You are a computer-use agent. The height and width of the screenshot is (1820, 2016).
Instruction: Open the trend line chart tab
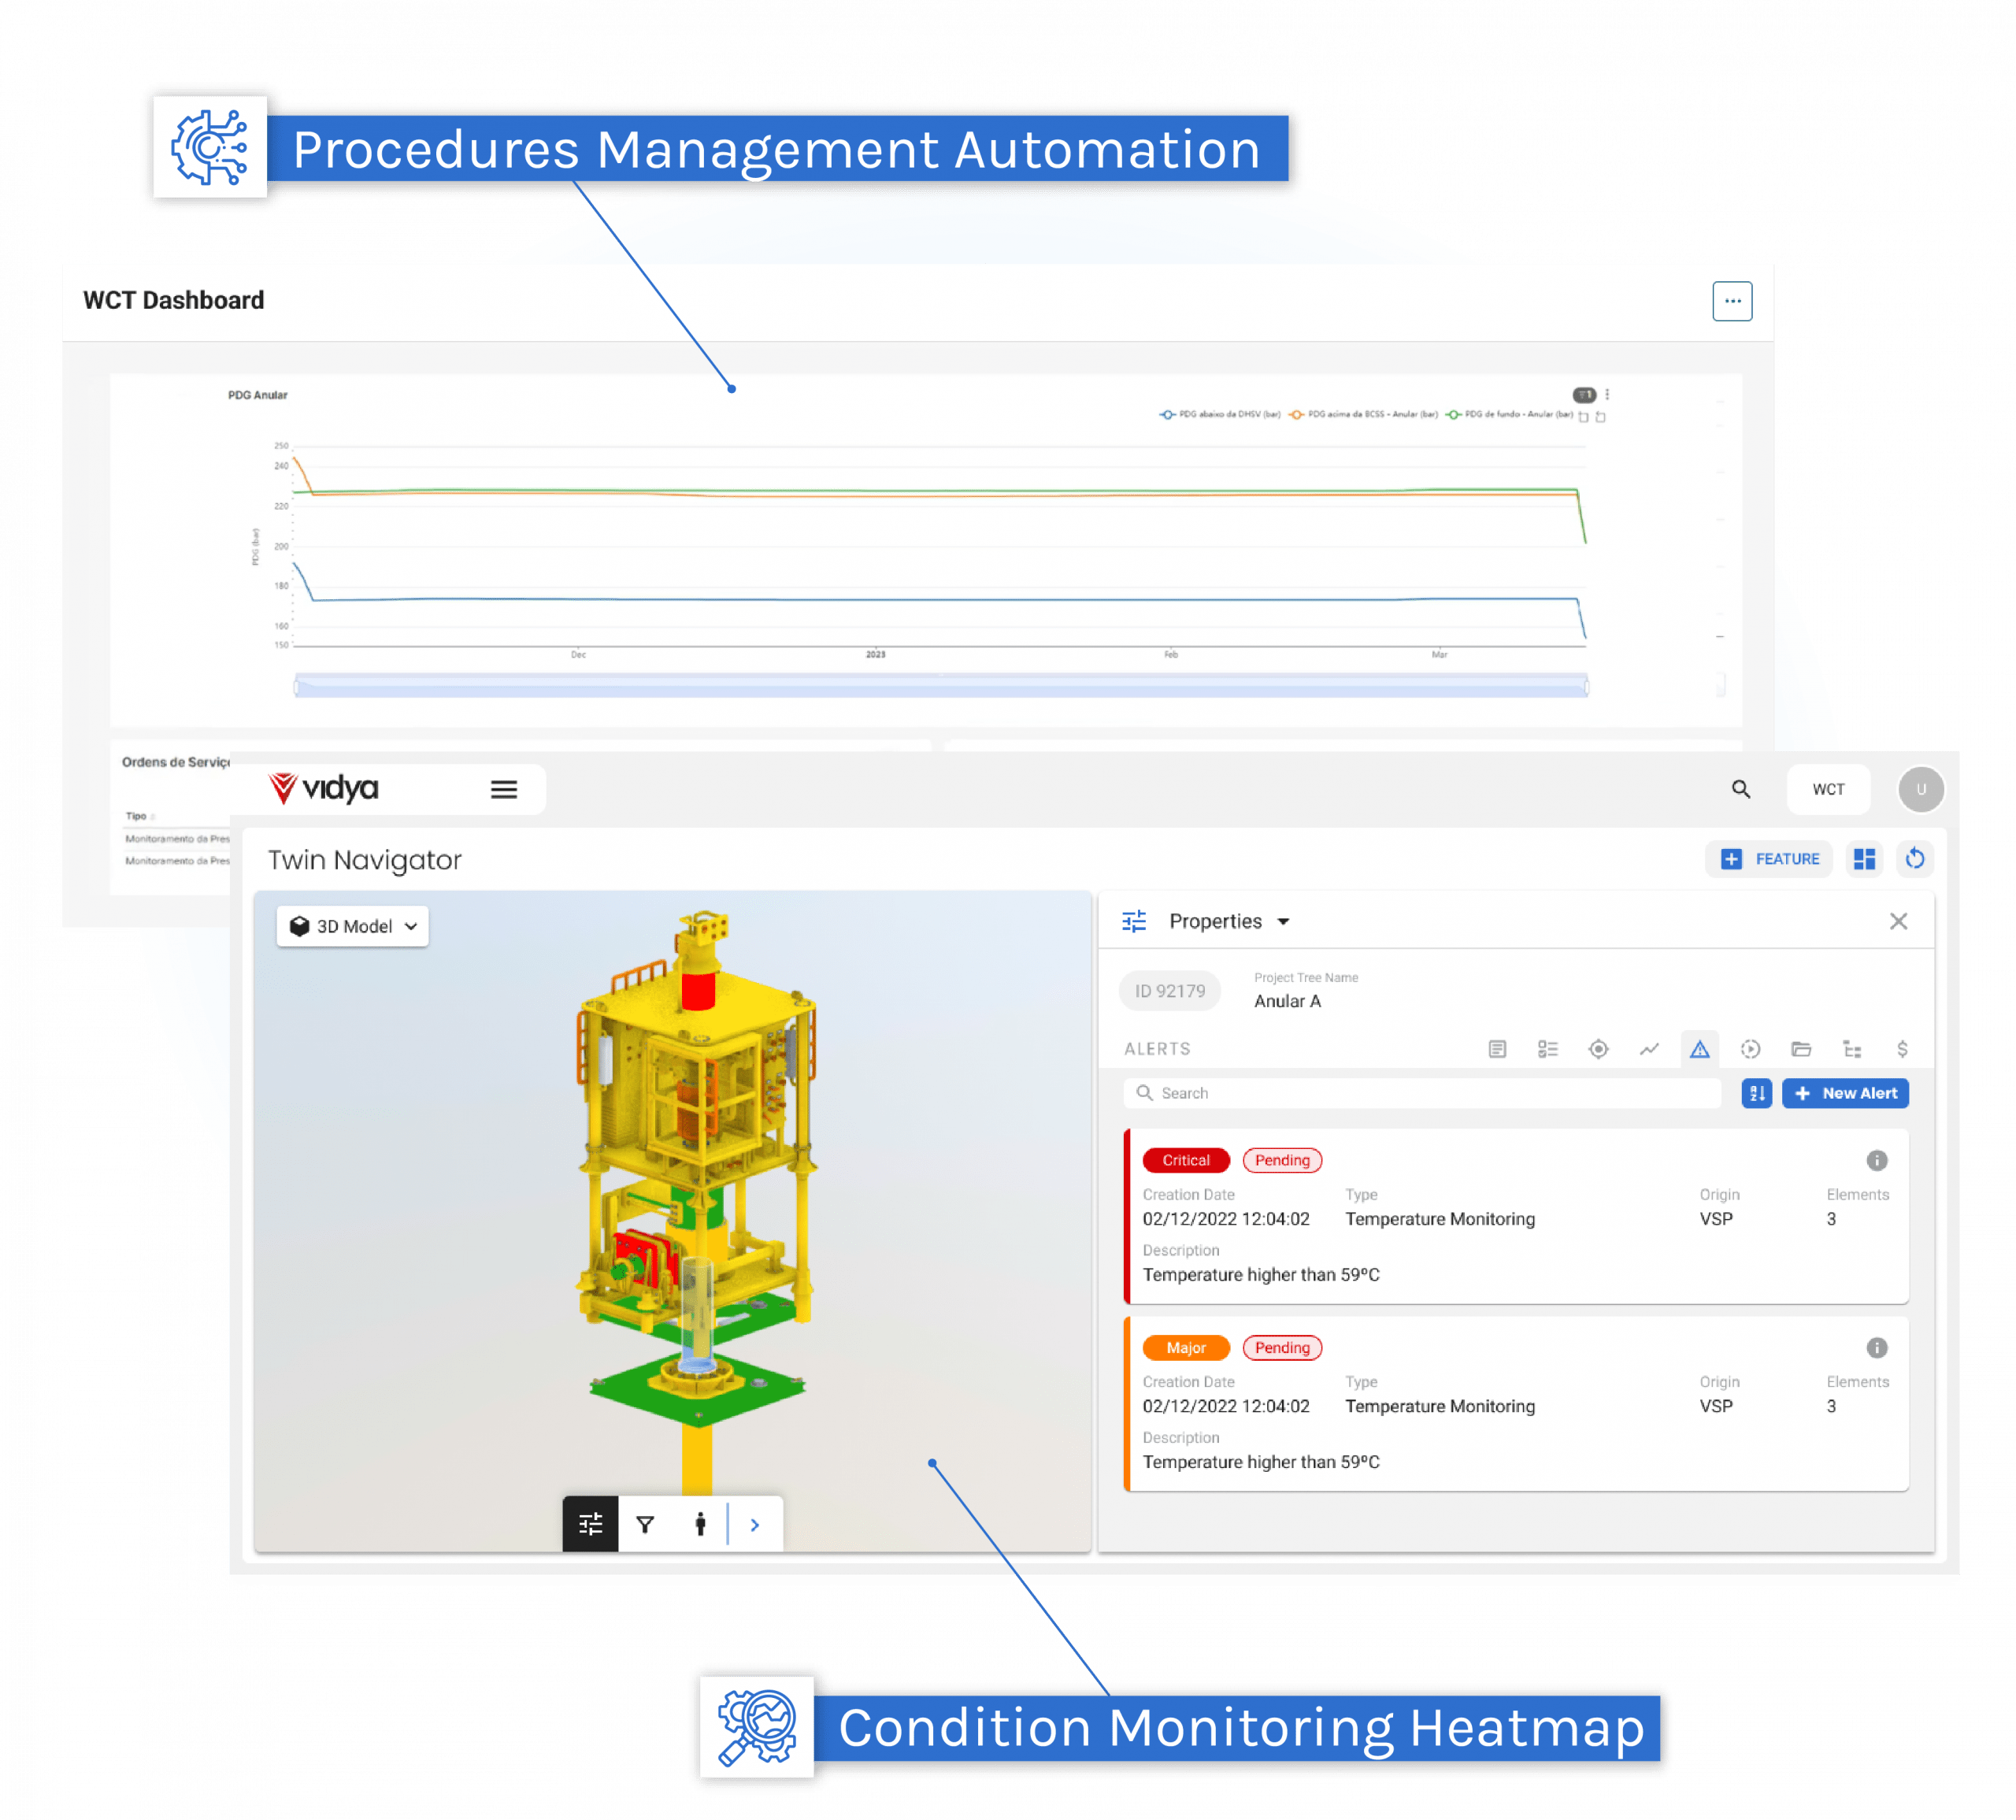pyautogui.click(x=1649, y=1049)
